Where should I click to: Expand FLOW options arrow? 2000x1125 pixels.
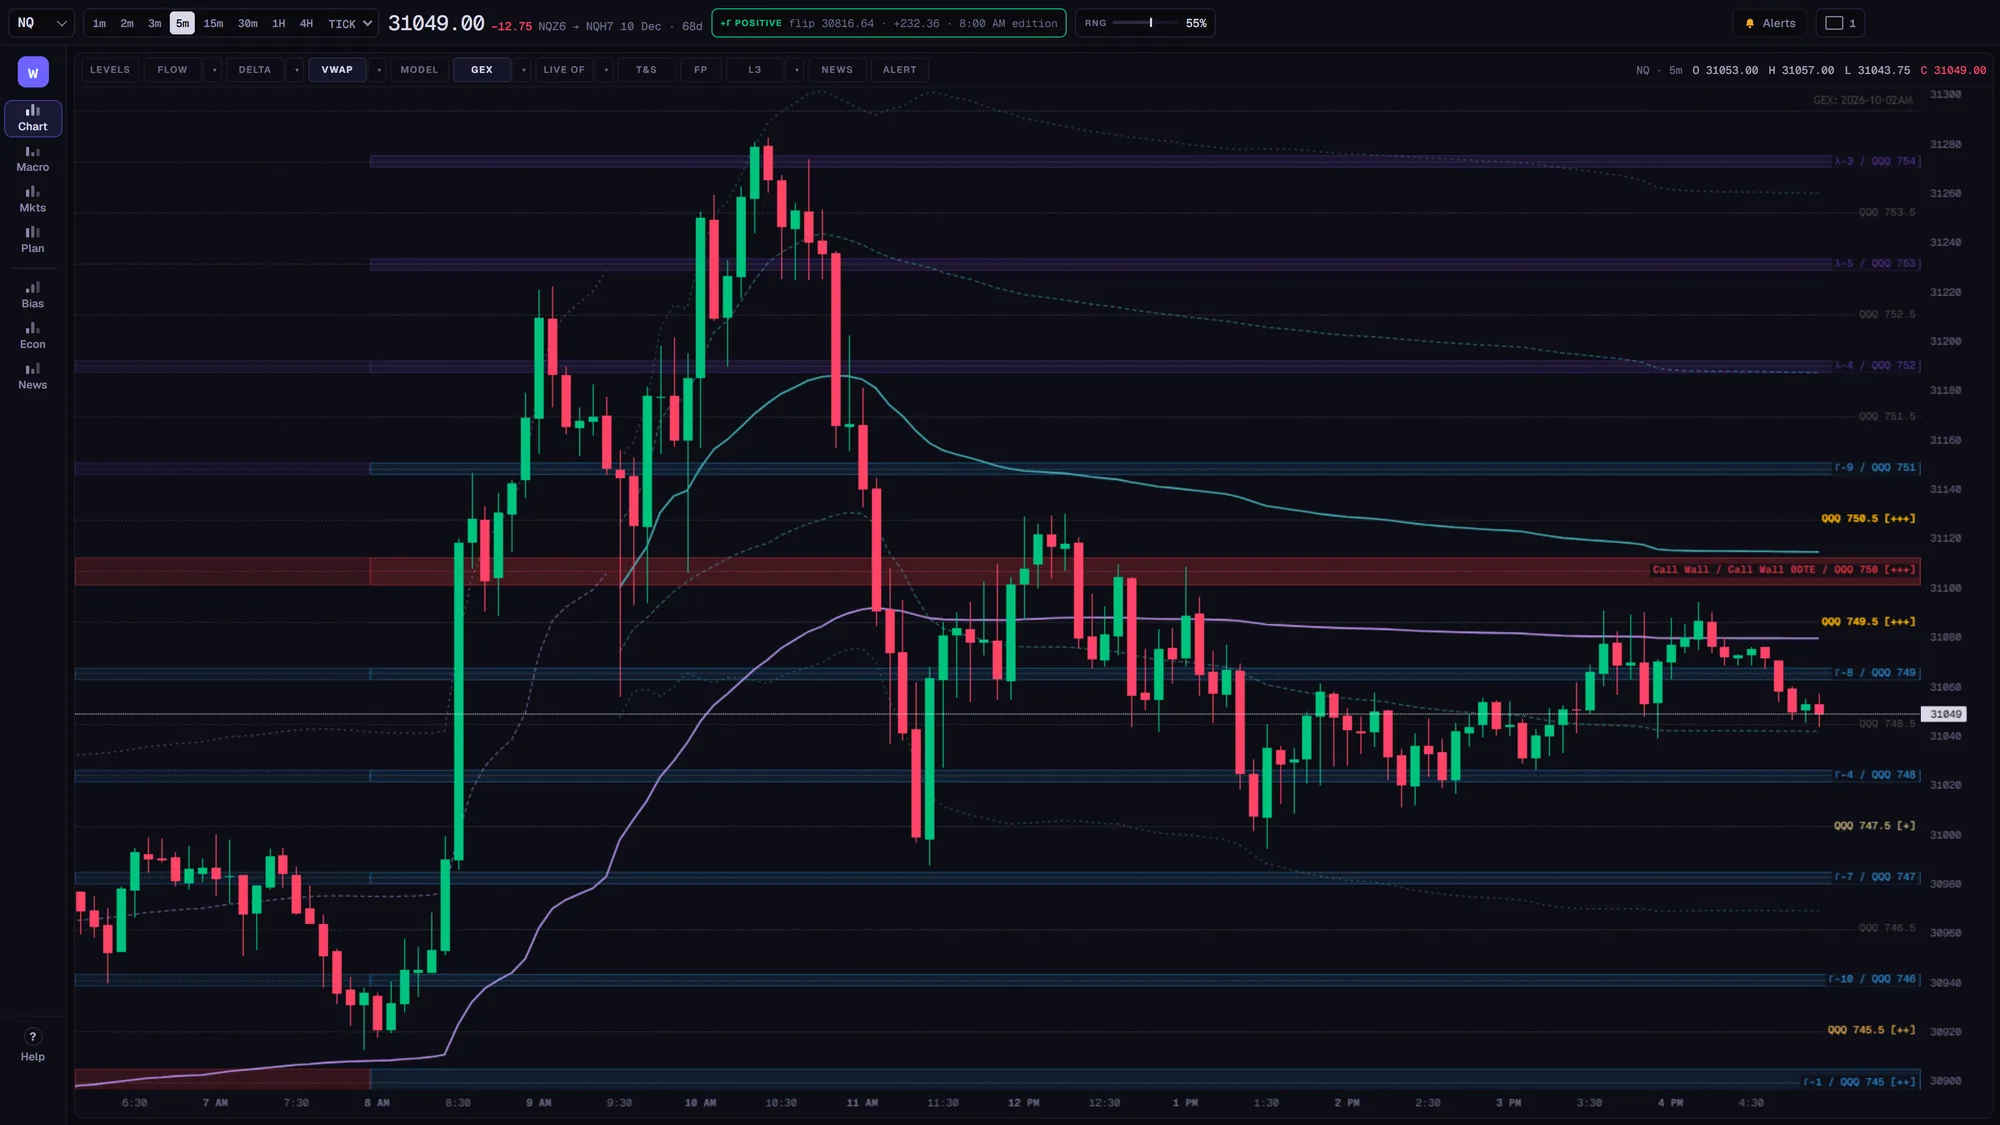(214, 70)
